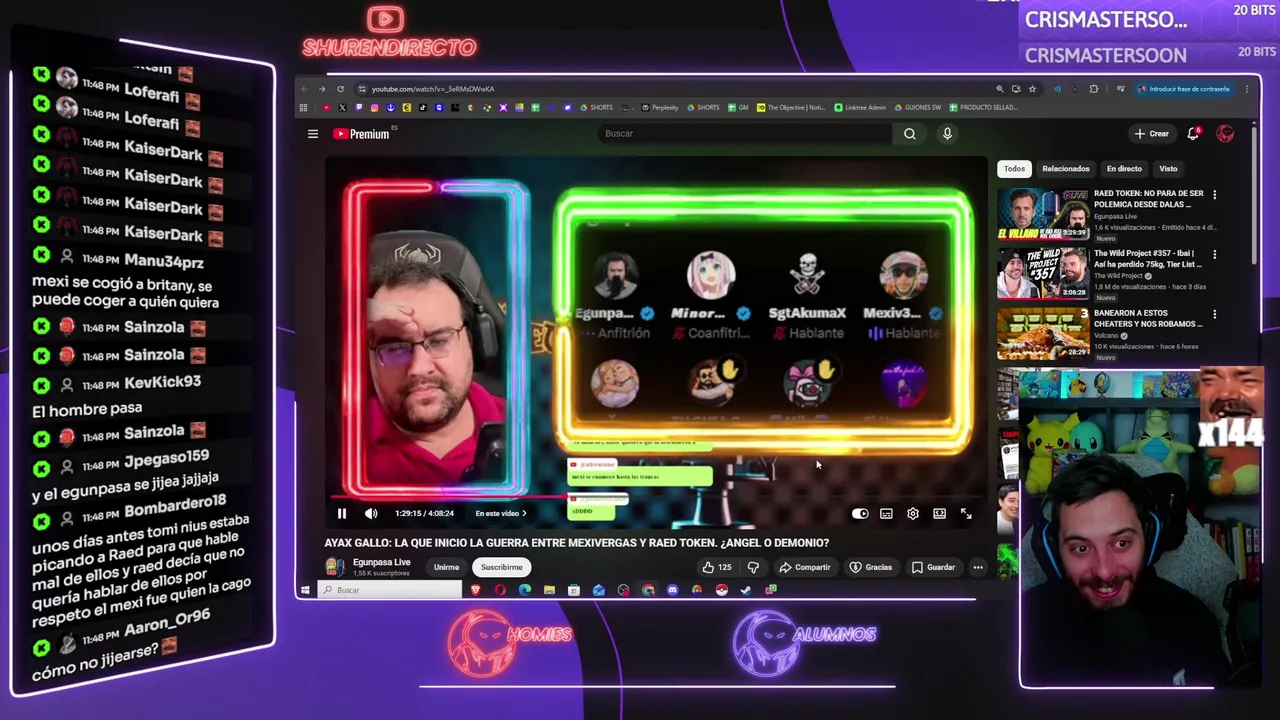Switch the player to theater mode
This screenshot has width=1280, height=720.
click(939, 513)
